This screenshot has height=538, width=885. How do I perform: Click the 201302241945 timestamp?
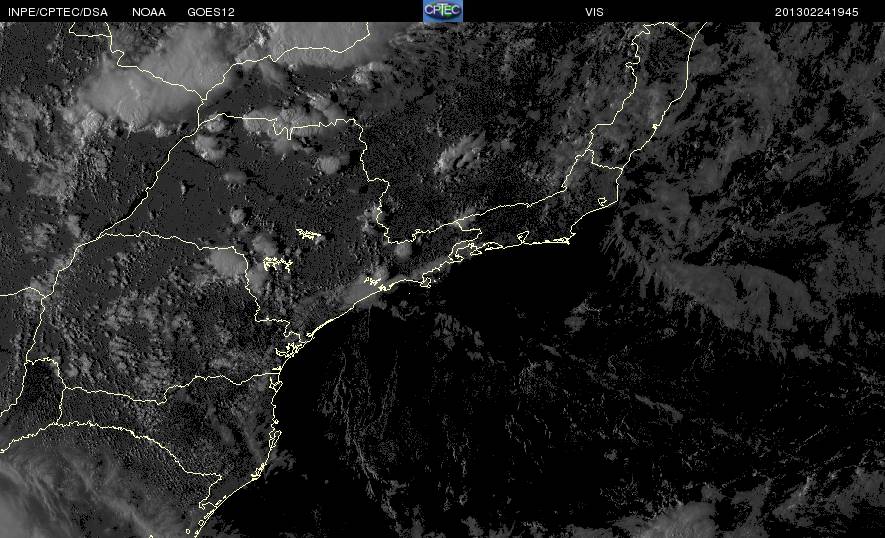(817, 12)
